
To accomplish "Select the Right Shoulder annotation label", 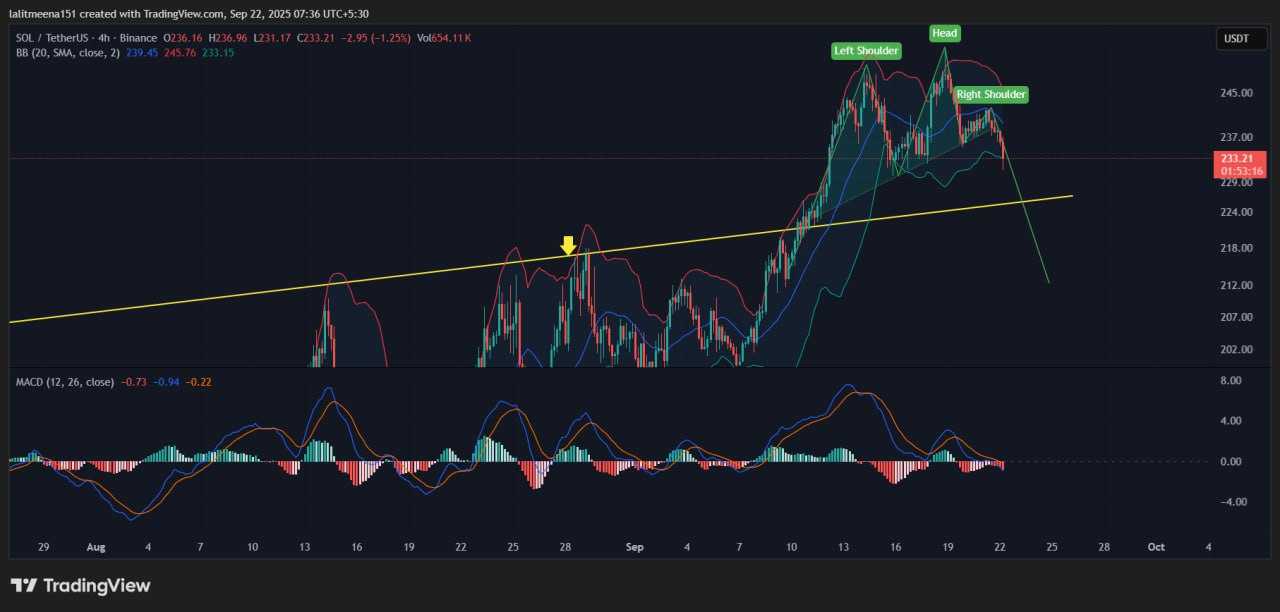I will (990, 95).
